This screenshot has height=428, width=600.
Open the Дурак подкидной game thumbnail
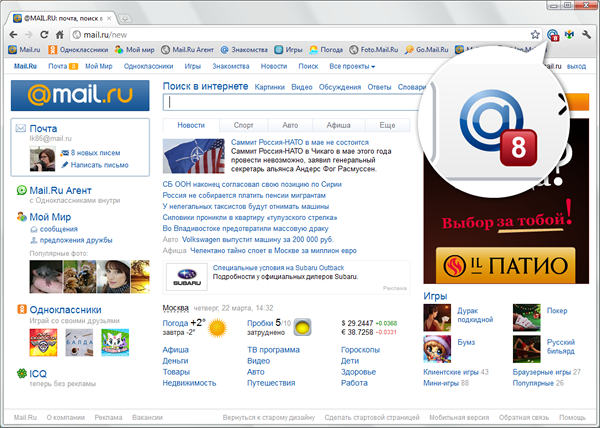[437, 317]
